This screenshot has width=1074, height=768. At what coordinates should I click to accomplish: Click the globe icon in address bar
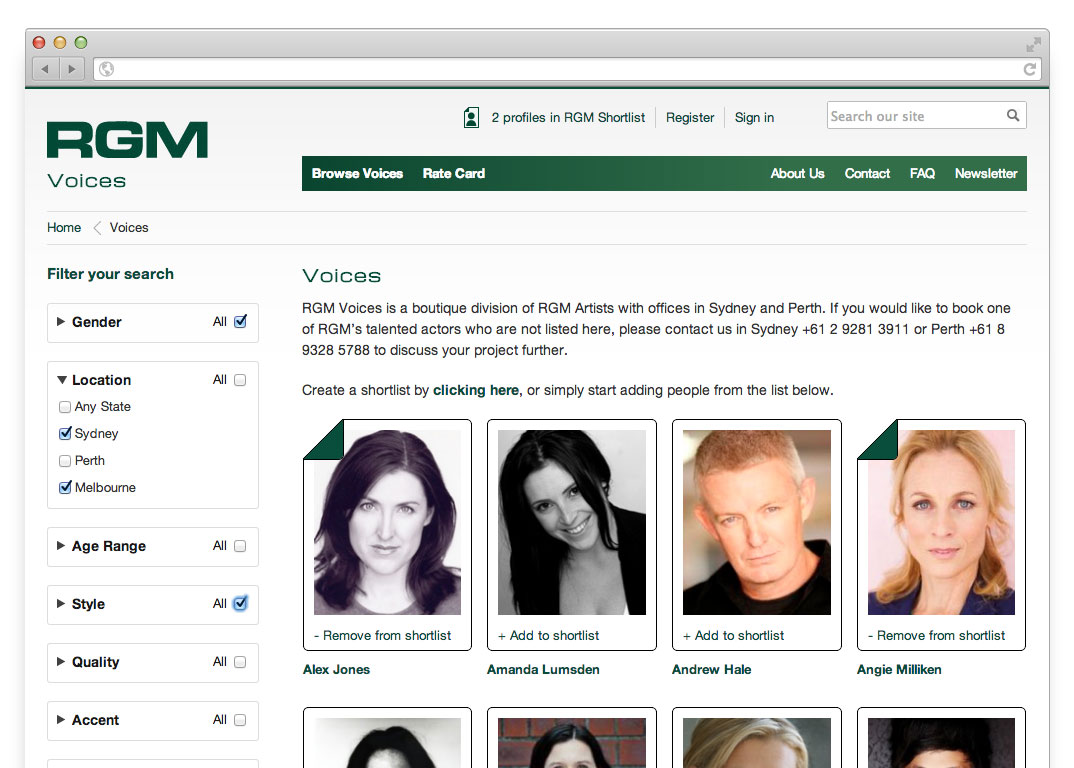point(107,69)
